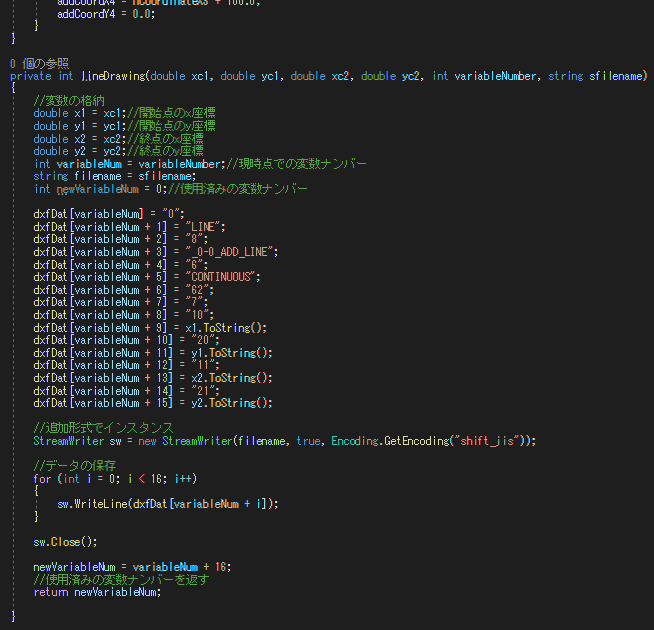
Task: Place cursor on "double y1 = yc1;"
Action: click(80, 126)
